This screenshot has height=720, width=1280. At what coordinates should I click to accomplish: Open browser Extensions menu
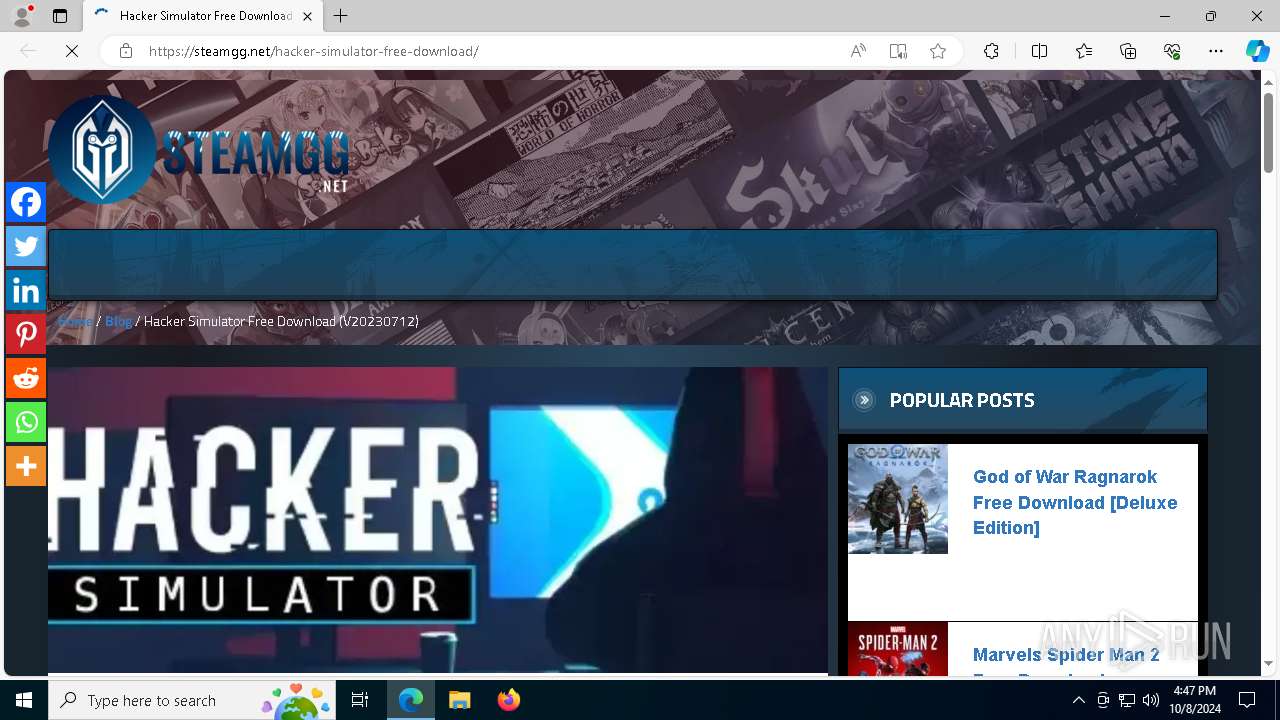pos(991,51)
